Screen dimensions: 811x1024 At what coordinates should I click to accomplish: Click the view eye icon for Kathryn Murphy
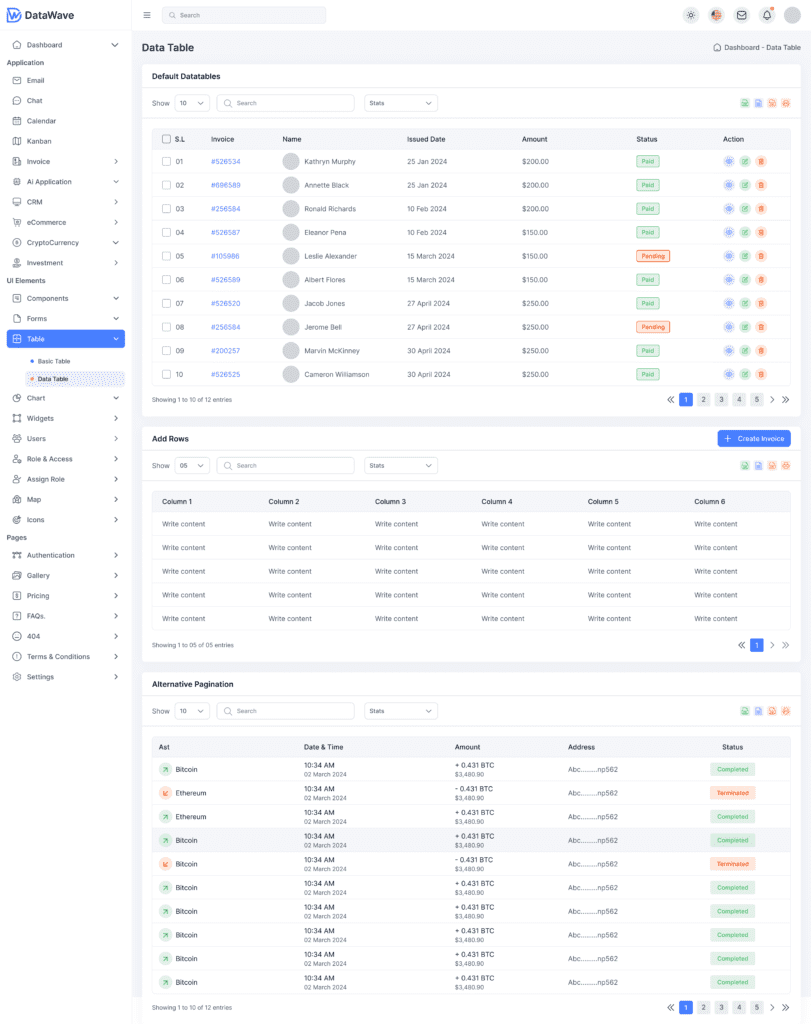click(729, 161)
